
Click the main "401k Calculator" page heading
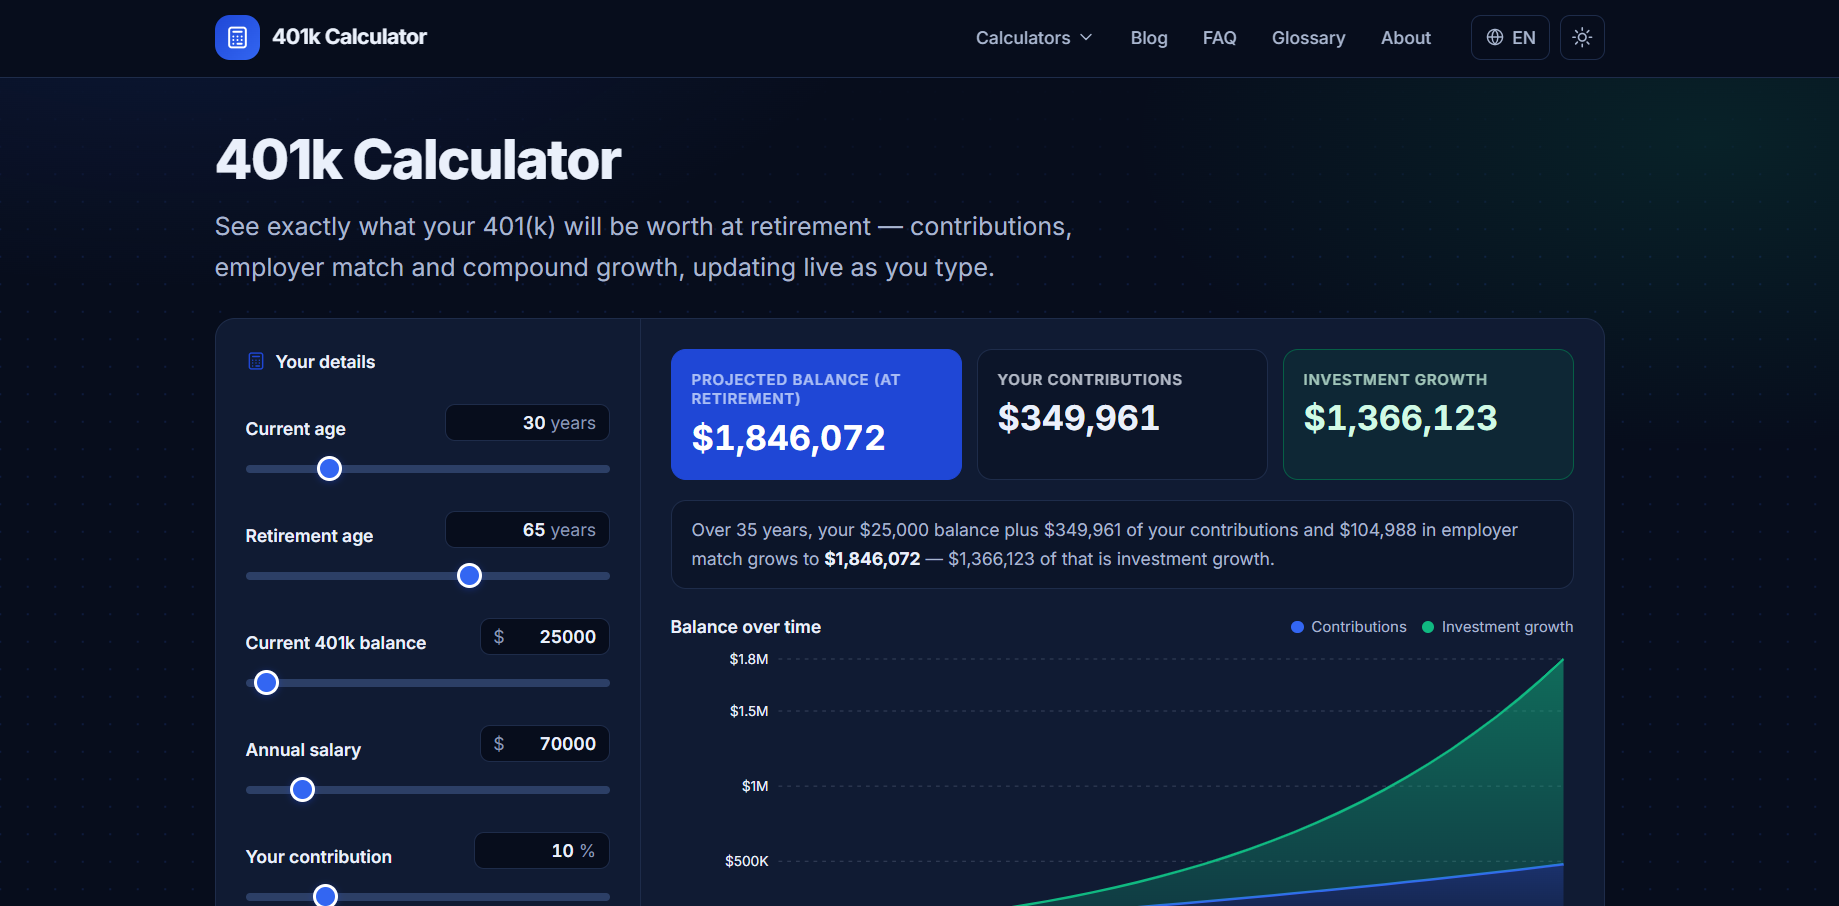[x=418, y=160]
